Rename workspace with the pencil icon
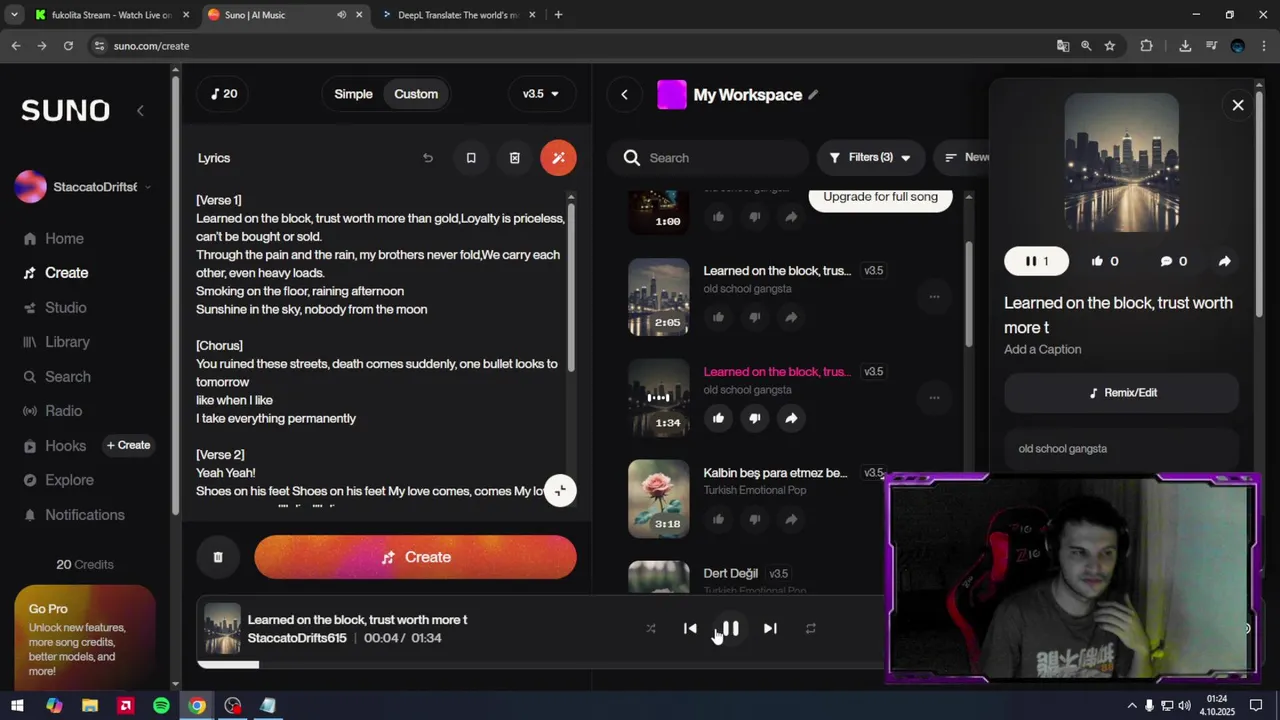Viewport: 1280px width, 720px height. coord(813,95)
